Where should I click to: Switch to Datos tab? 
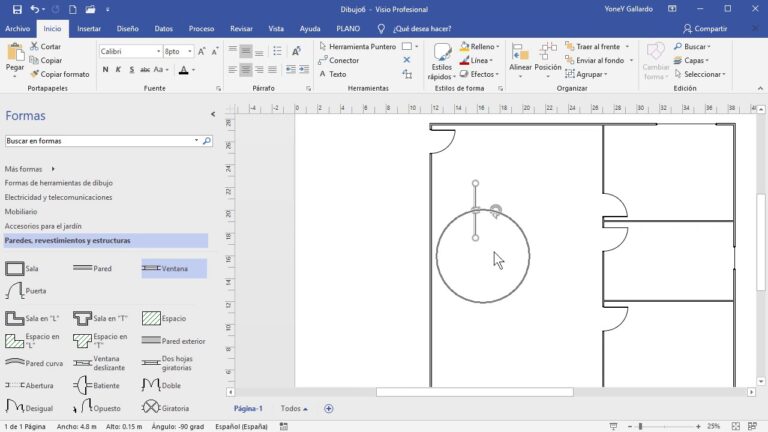point(164,29)
